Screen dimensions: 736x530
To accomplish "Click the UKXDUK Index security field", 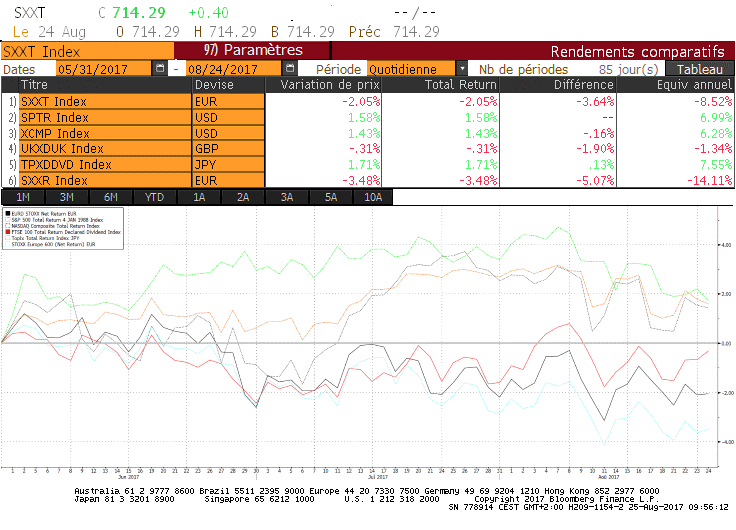I will [105, 149].
